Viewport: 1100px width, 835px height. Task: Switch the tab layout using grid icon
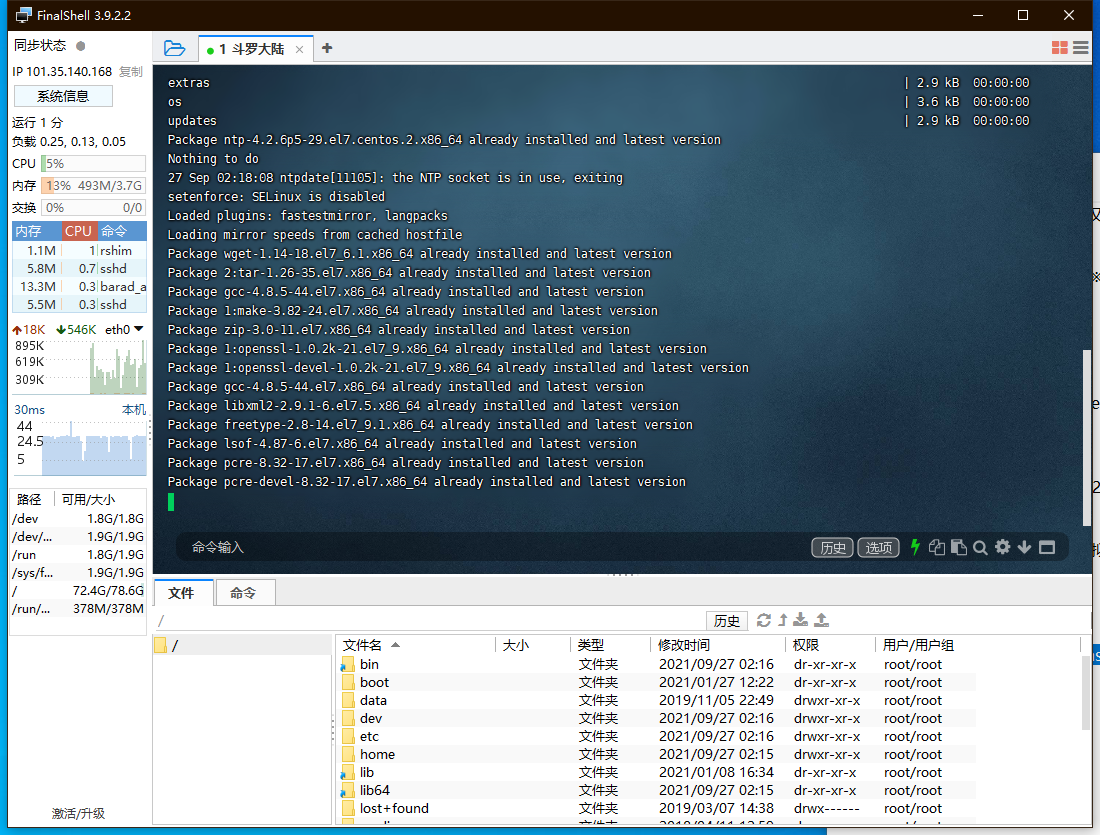(1060, 48)
